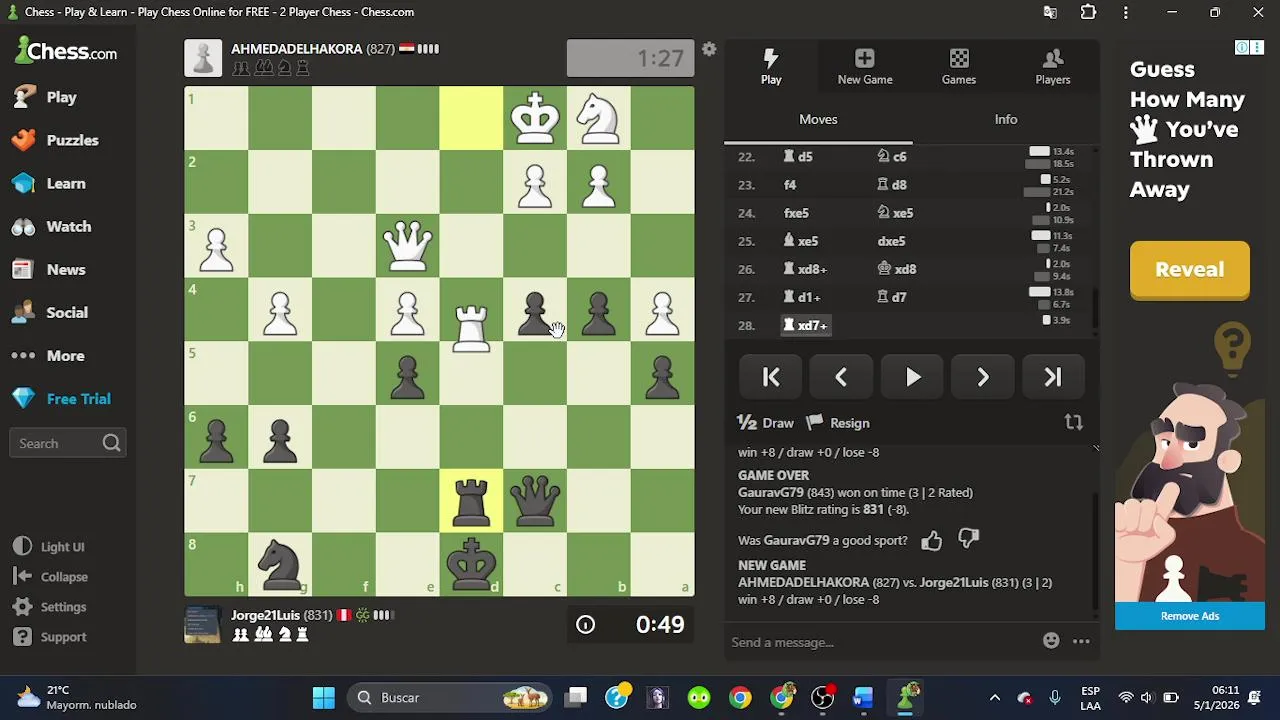1280x720 pixels.
Task: Show hidden tray icons chevron
Action: pyautogui.click(x=994, y=697)
